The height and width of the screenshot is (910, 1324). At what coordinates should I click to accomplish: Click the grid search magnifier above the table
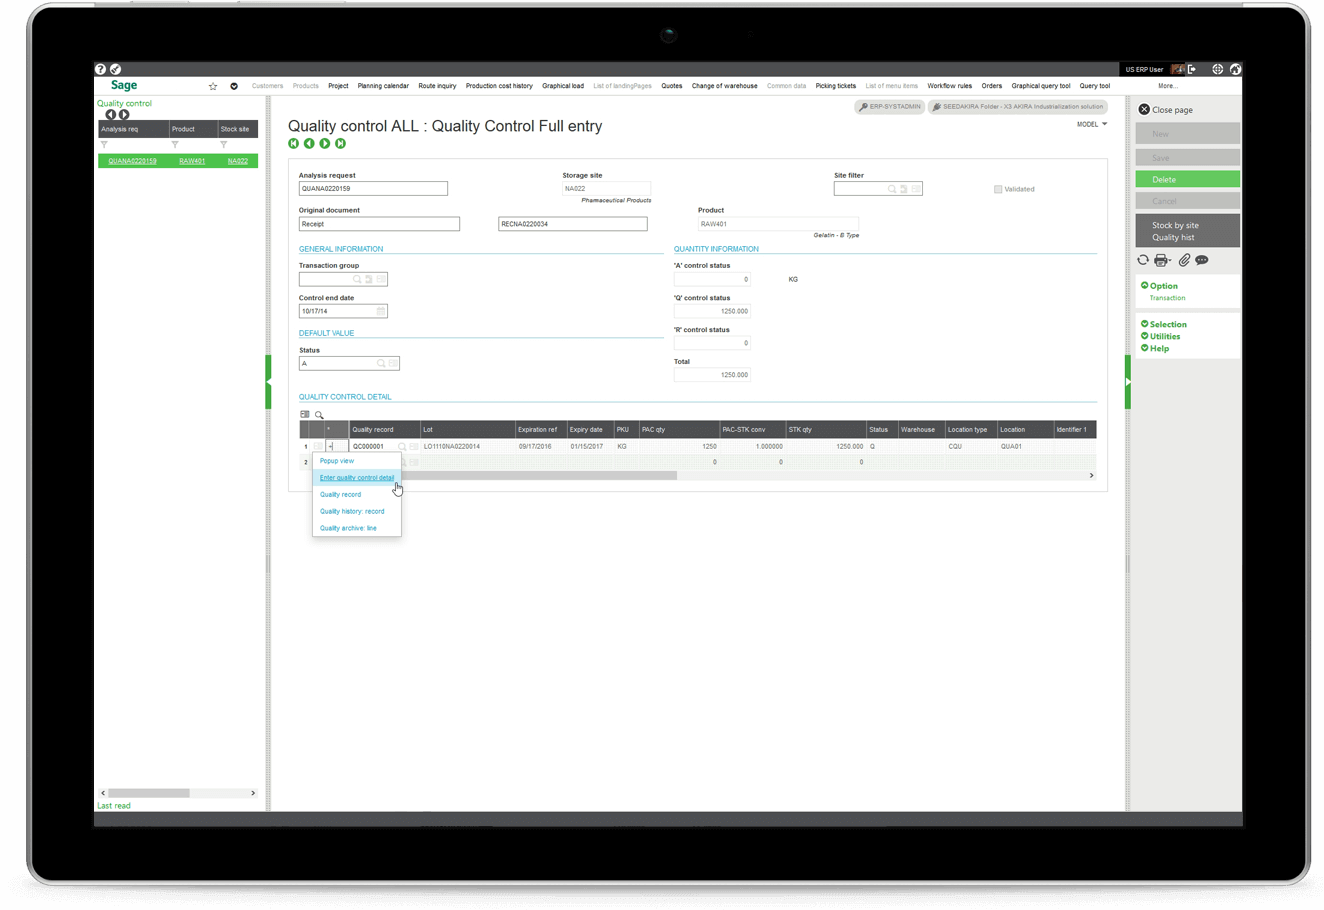(319, 415)
